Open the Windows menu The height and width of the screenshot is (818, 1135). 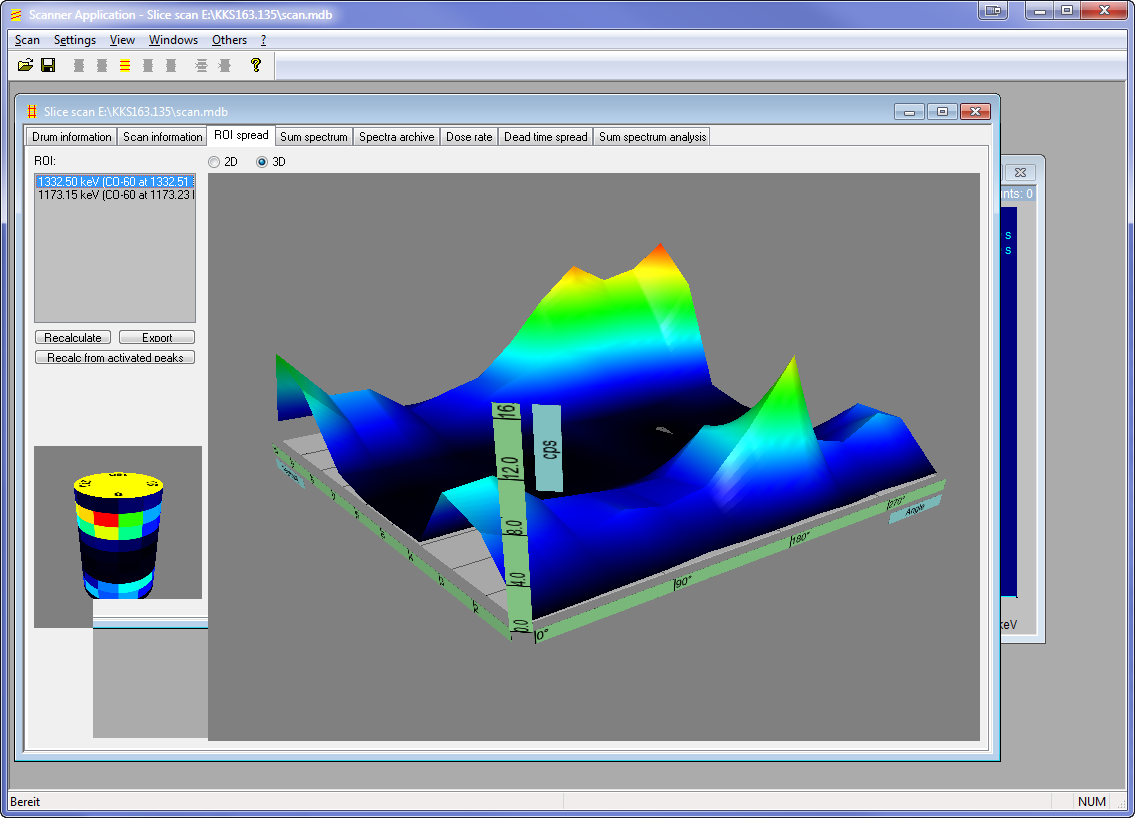(173, 40)
